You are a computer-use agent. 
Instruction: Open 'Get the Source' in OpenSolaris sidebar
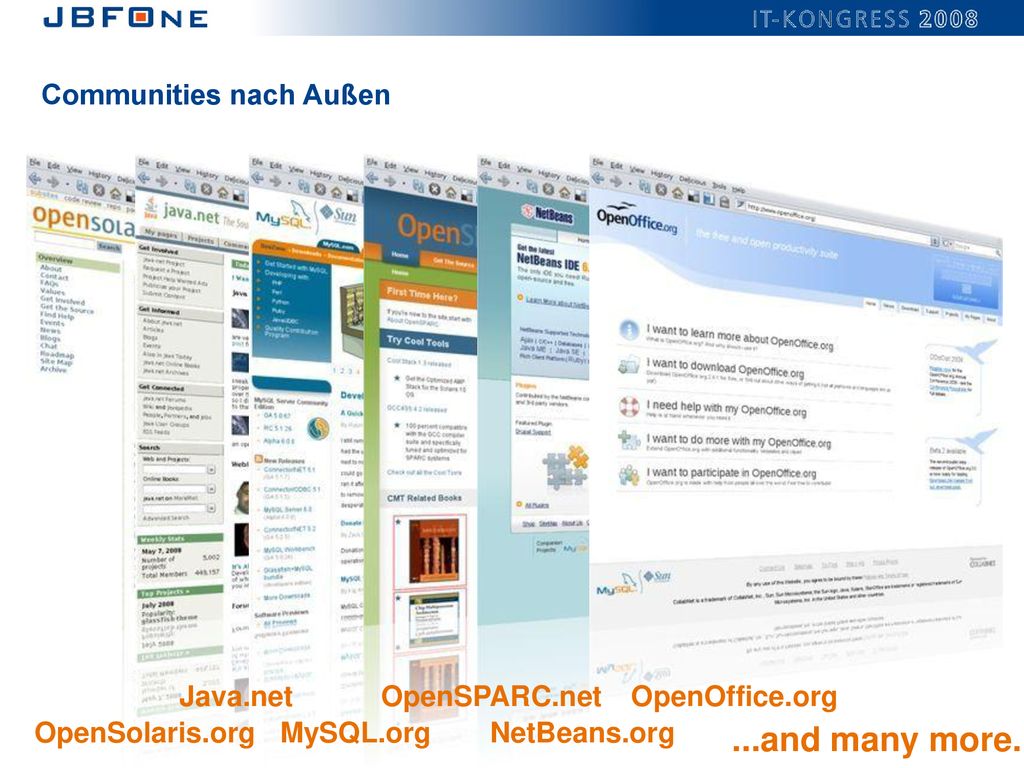tap(67, 308)
